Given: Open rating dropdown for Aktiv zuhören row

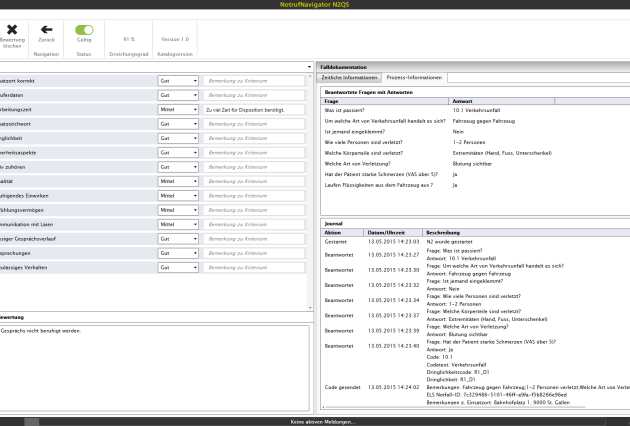Looking at the screenshot, I should (x=178, y=167).
